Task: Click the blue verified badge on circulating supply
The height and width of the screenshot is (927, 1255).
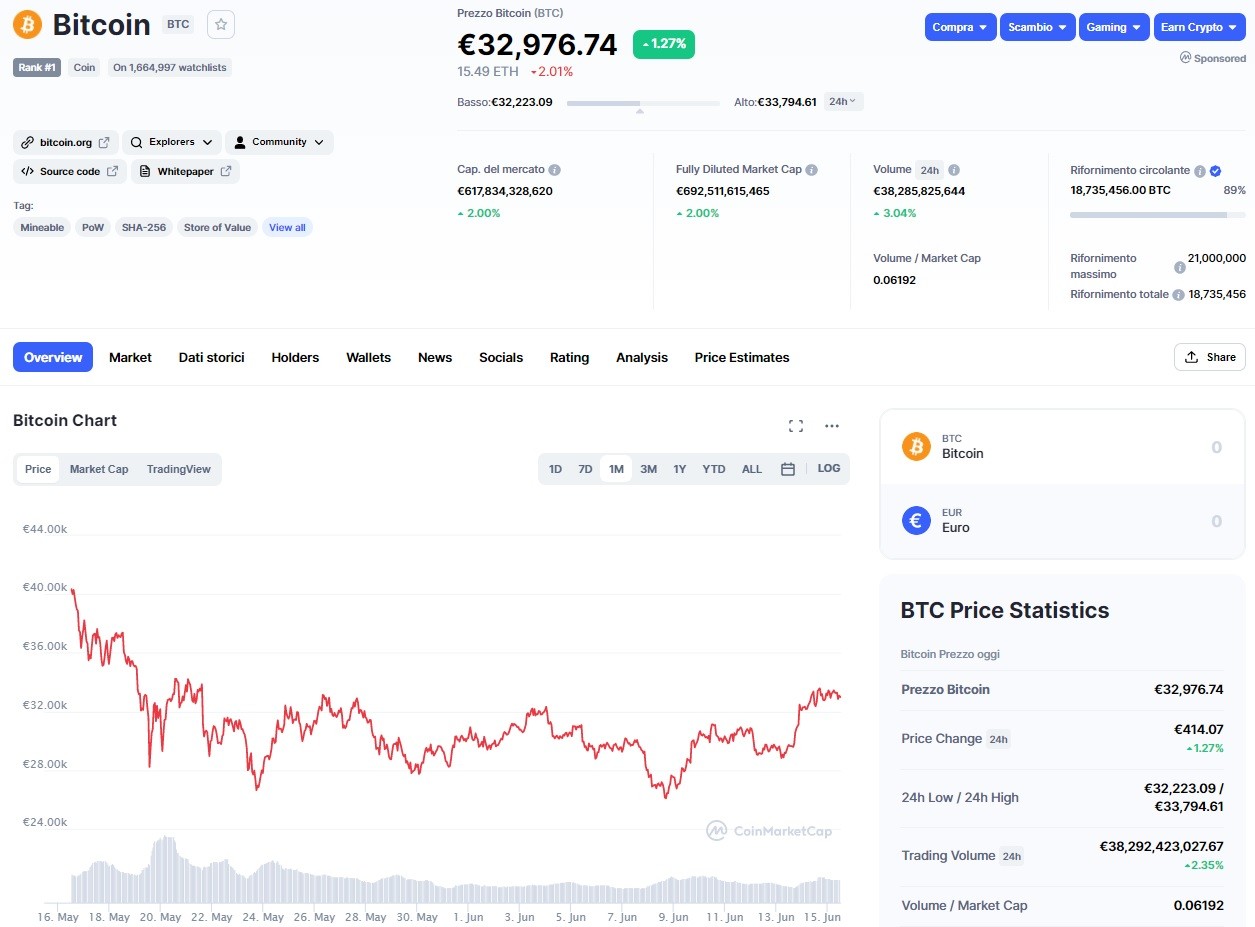Action: [1215, 171]
